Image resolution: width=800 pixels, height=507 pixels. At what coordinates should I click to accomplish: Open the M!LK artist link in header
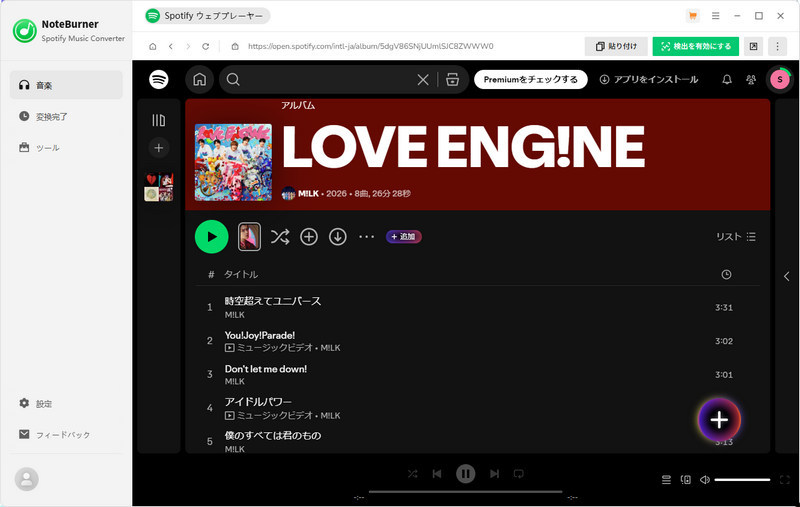[308, 193]
